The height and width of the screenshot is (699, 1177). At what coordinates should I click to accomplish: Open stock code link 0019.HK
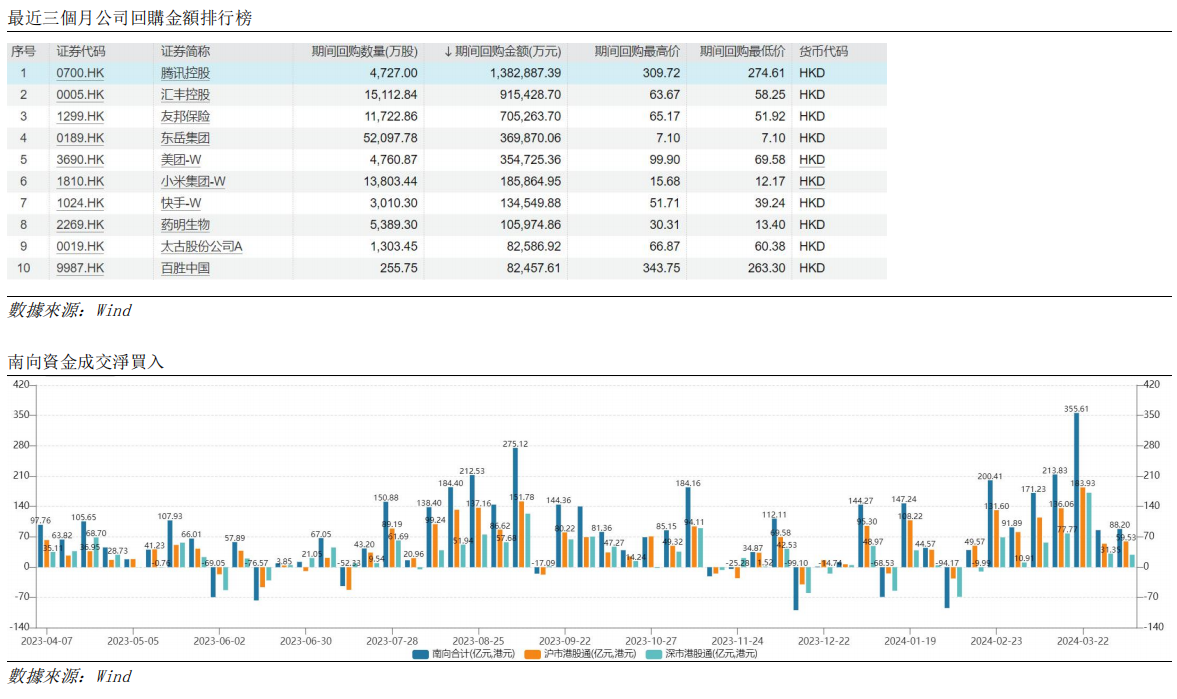[x=80, y=247]
